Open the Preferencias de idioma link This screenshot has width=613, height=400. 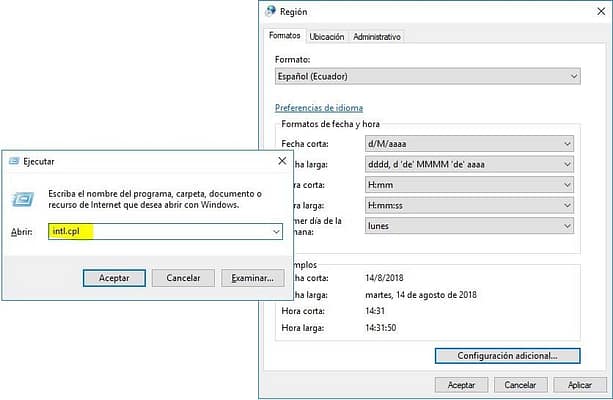(319, 108)
